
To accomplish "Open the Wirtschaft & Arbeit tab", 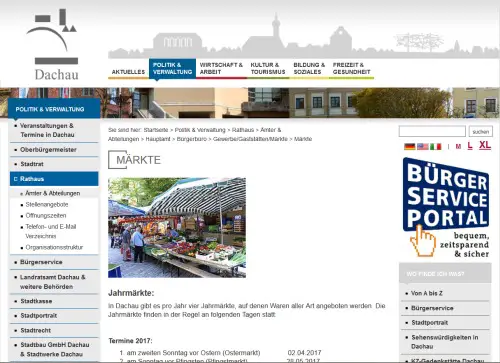I will (221, 68).
